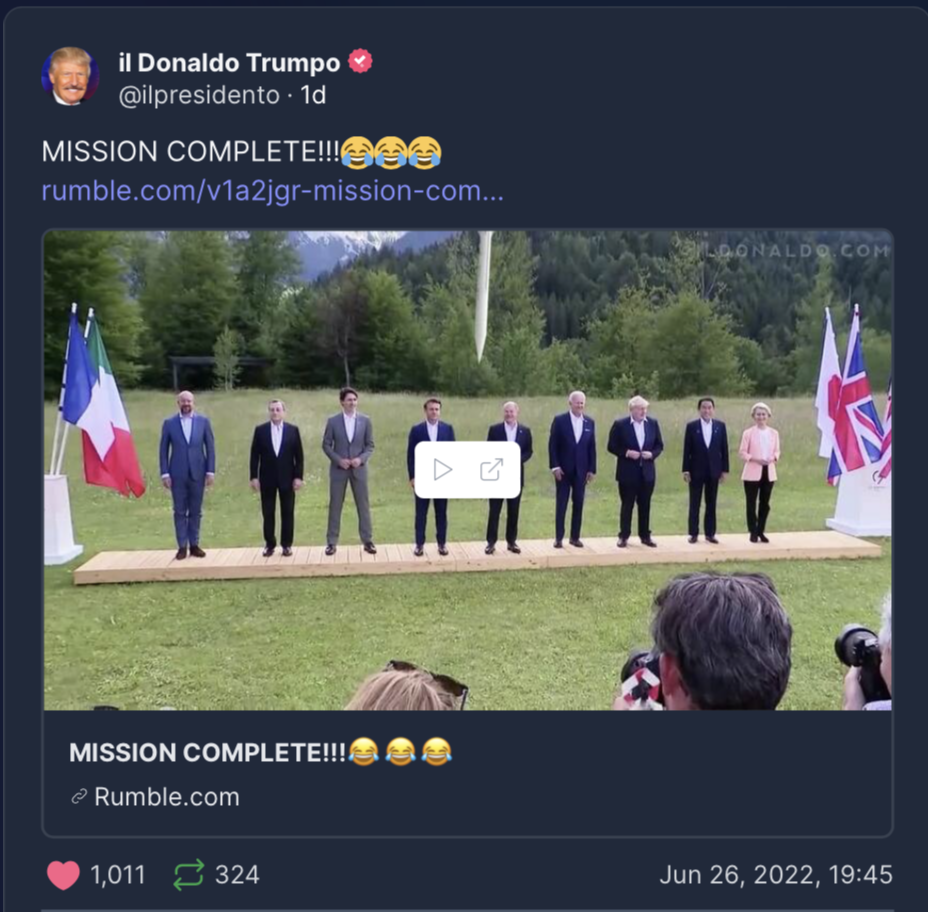Repost using the green arrows icon
928x912 pixels.
point(189,875)
